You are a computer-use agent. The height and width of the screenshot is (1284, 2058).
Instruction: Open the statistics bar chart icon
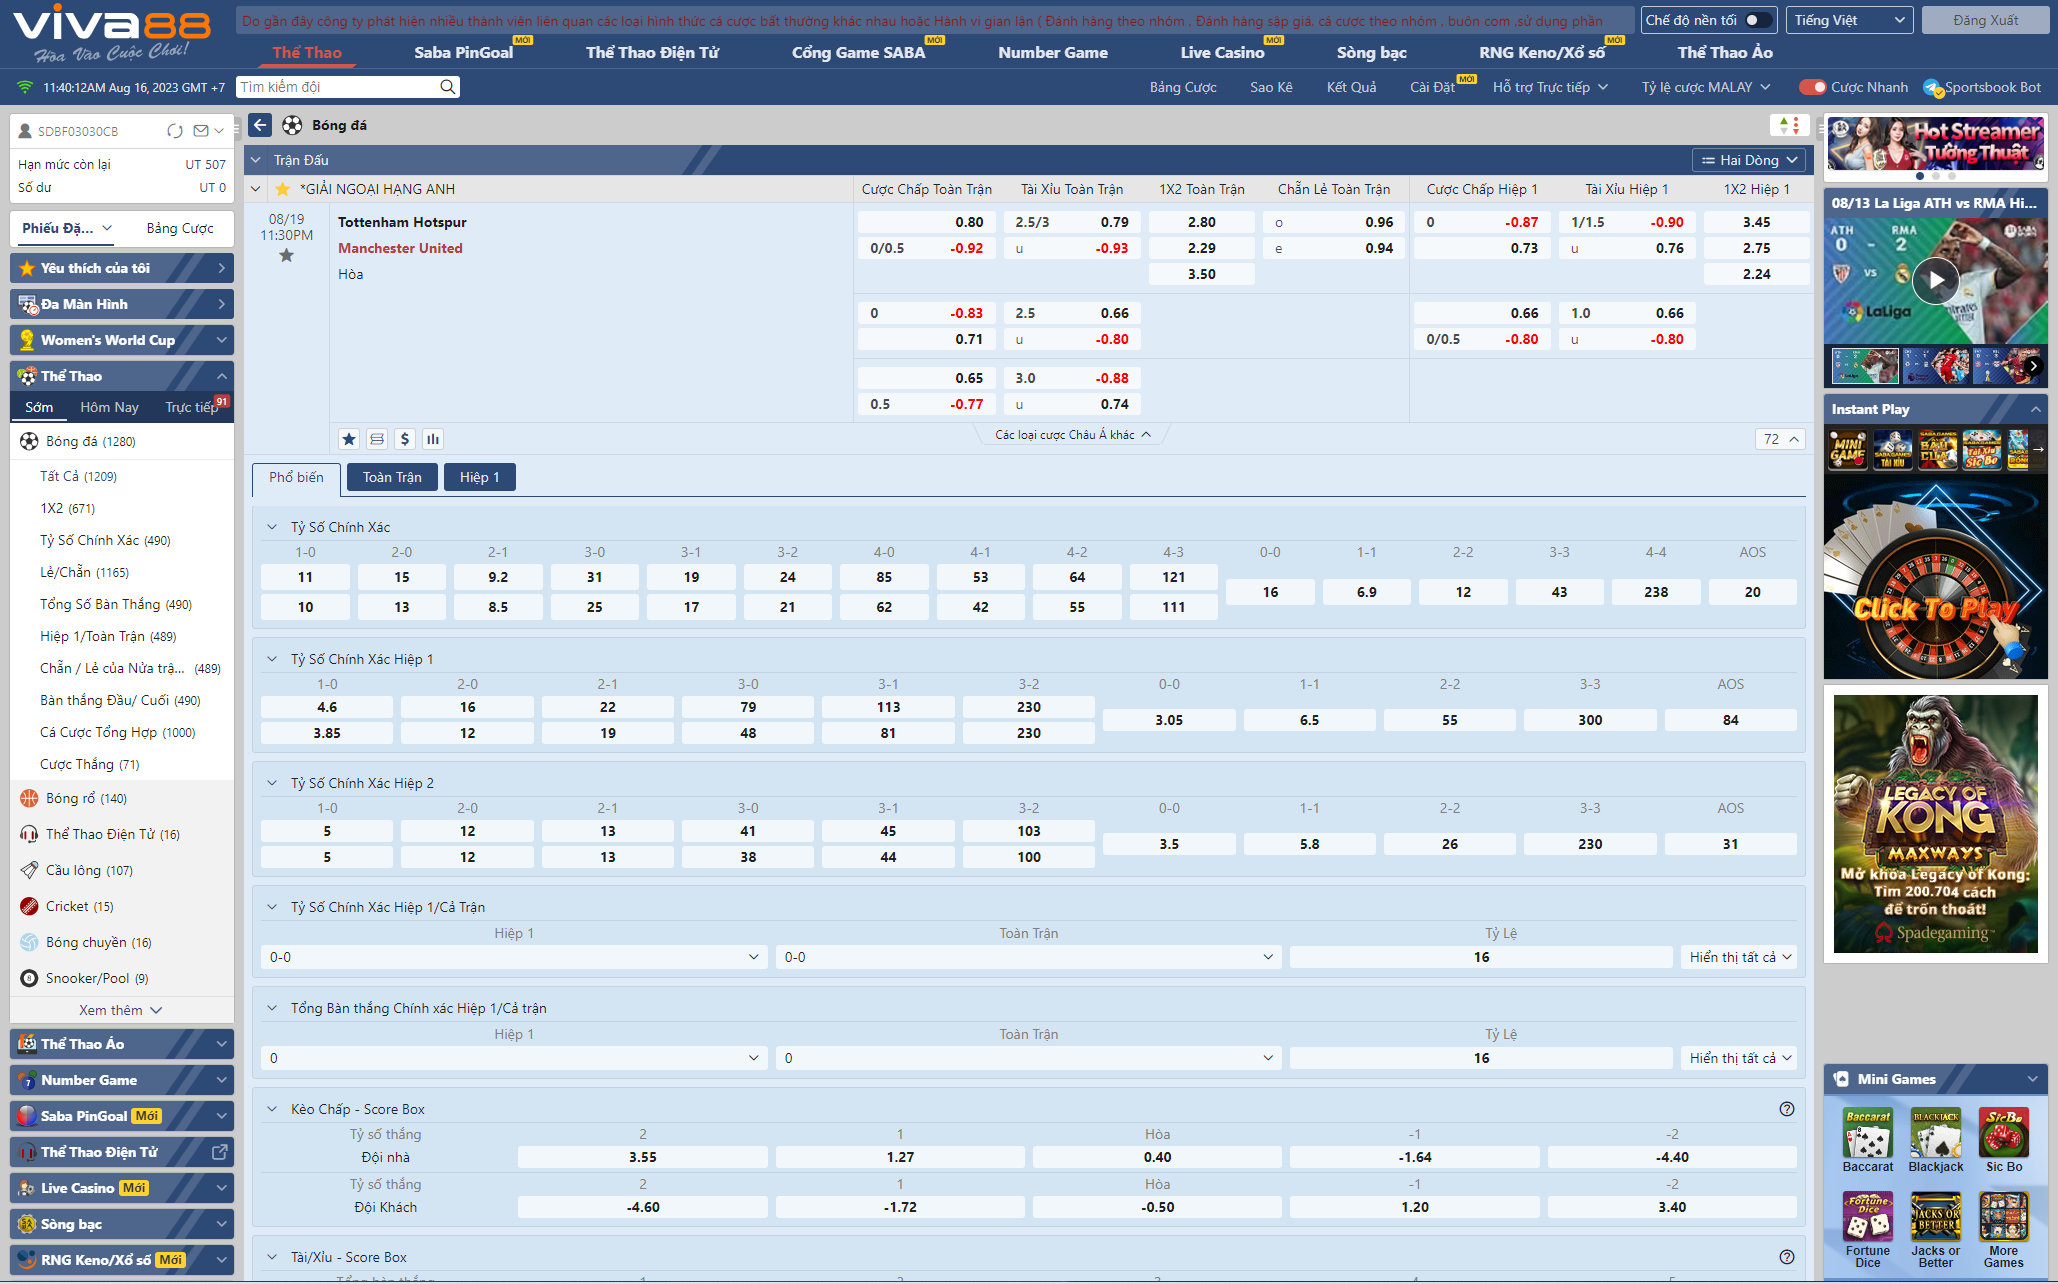pos(433,439)
